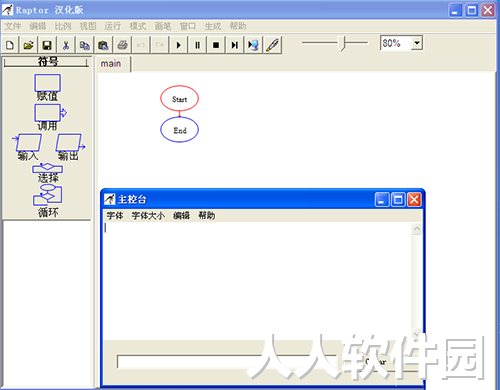Click the Copy toolbar icon
Image resolution: width=500 pixels, height=390 pixels.
tap(85, 45)
